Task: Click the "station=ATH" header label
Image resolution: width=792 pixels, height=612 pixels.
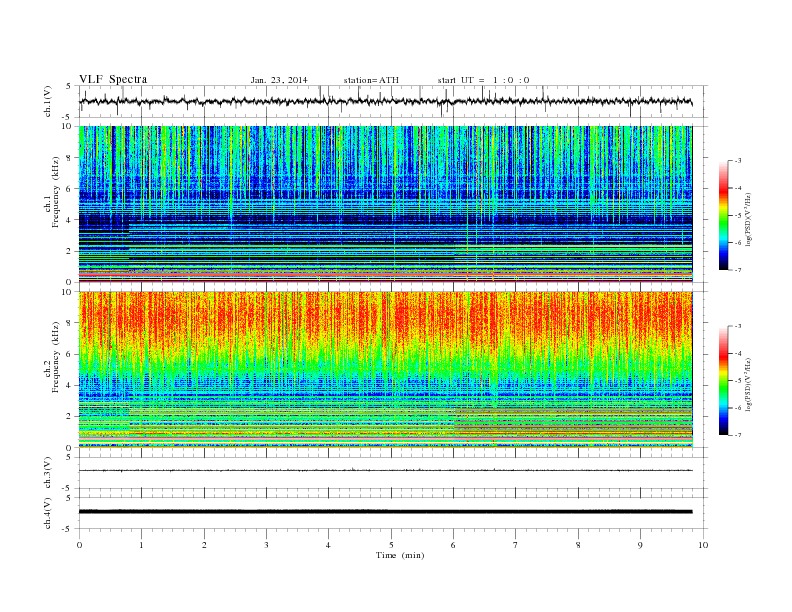Action: [x=371, y=80]
